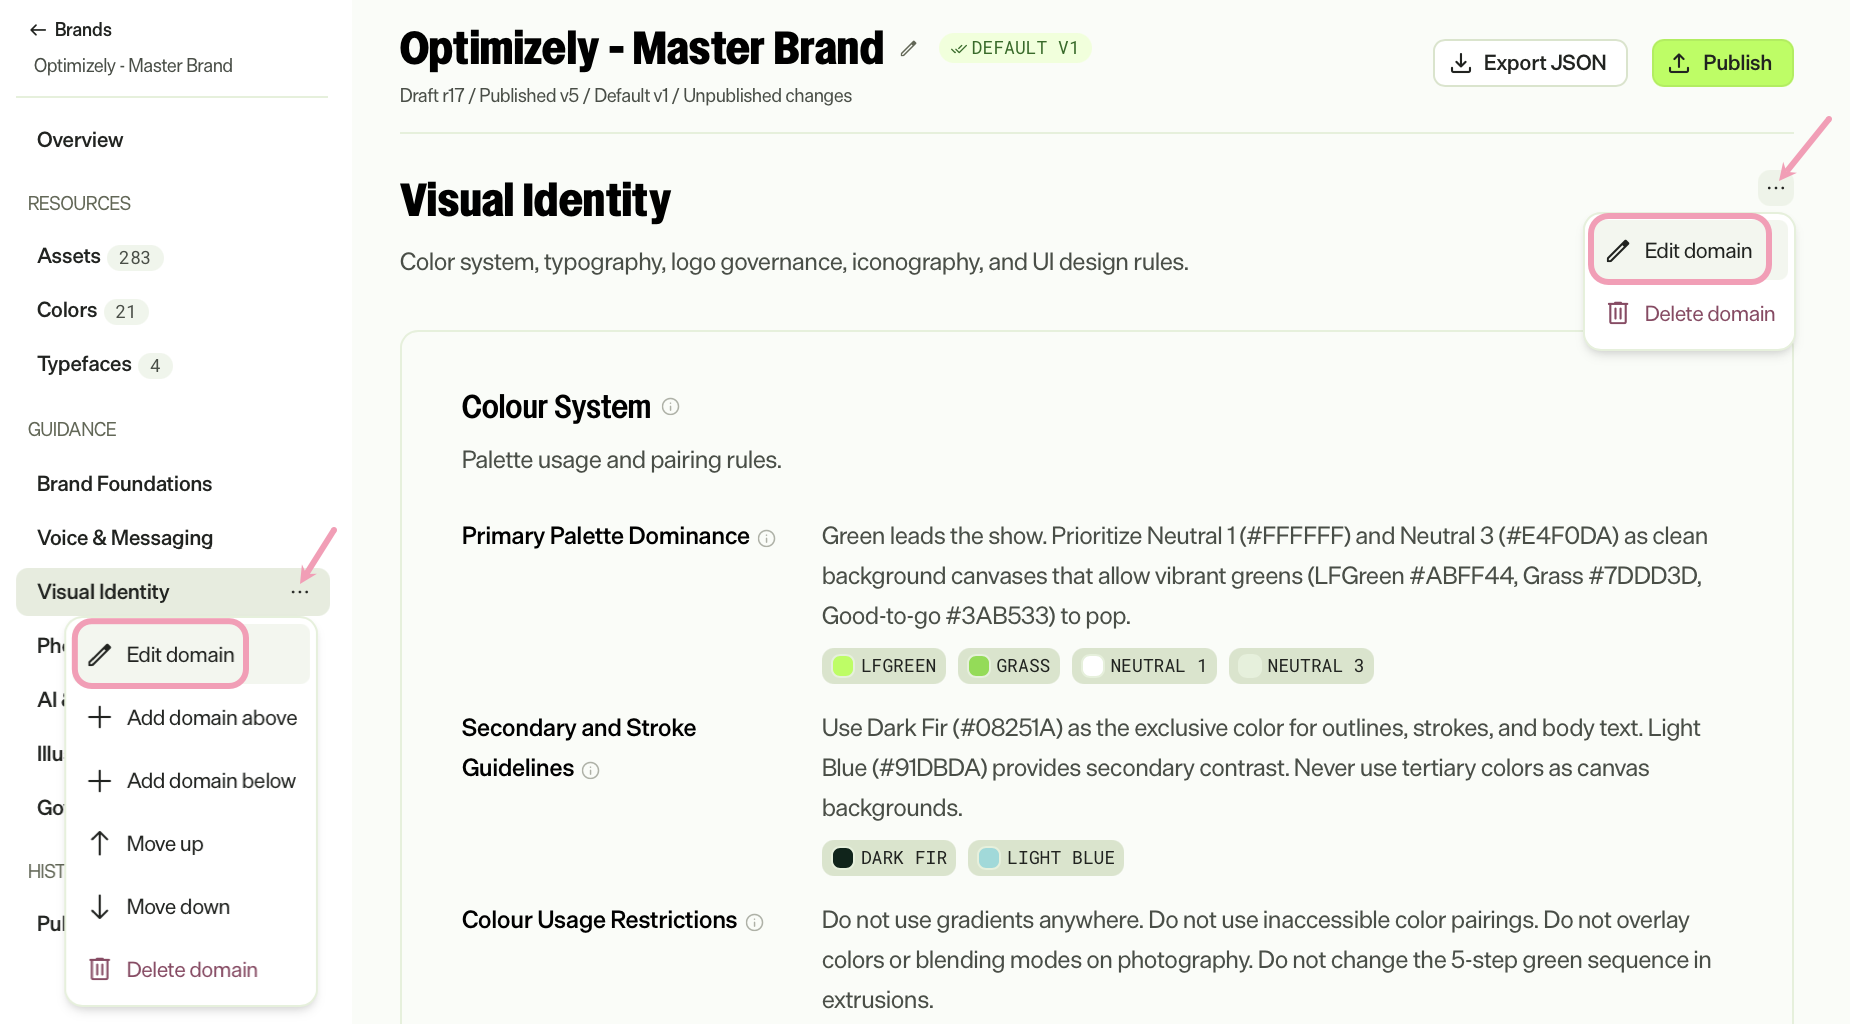Click Export JSON button

[1530, 63]
